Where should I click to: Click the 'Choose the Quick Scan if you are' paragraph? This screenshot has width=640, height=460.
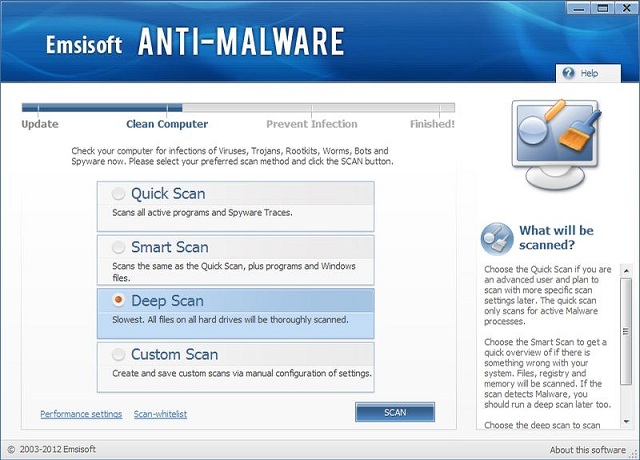(x=547, y=295)
